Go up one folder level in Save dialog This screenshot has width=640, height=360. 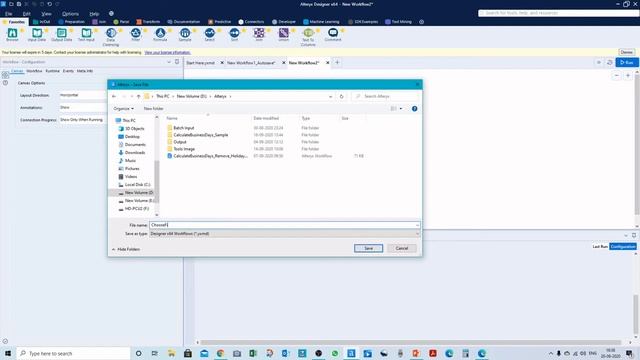point(138,96)
